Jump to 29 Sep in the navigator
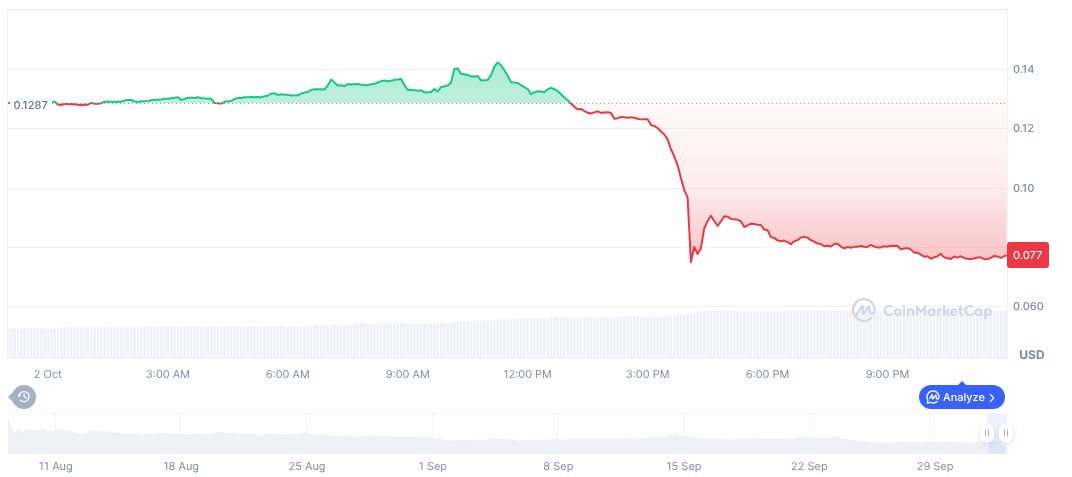Screen dimensions: 1072x477 (x=935, y=466)
